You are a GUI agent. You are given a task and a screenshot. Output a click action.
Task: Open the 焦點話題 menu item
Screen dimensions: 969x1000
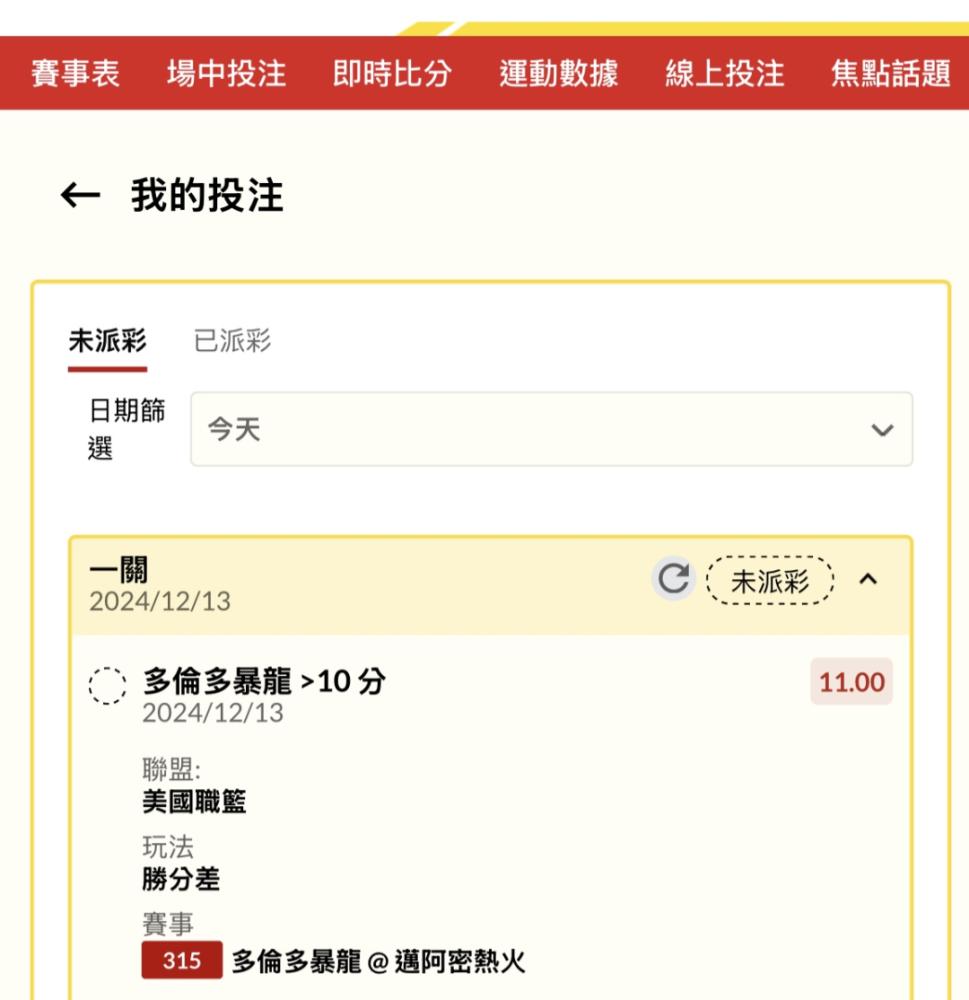891,73
